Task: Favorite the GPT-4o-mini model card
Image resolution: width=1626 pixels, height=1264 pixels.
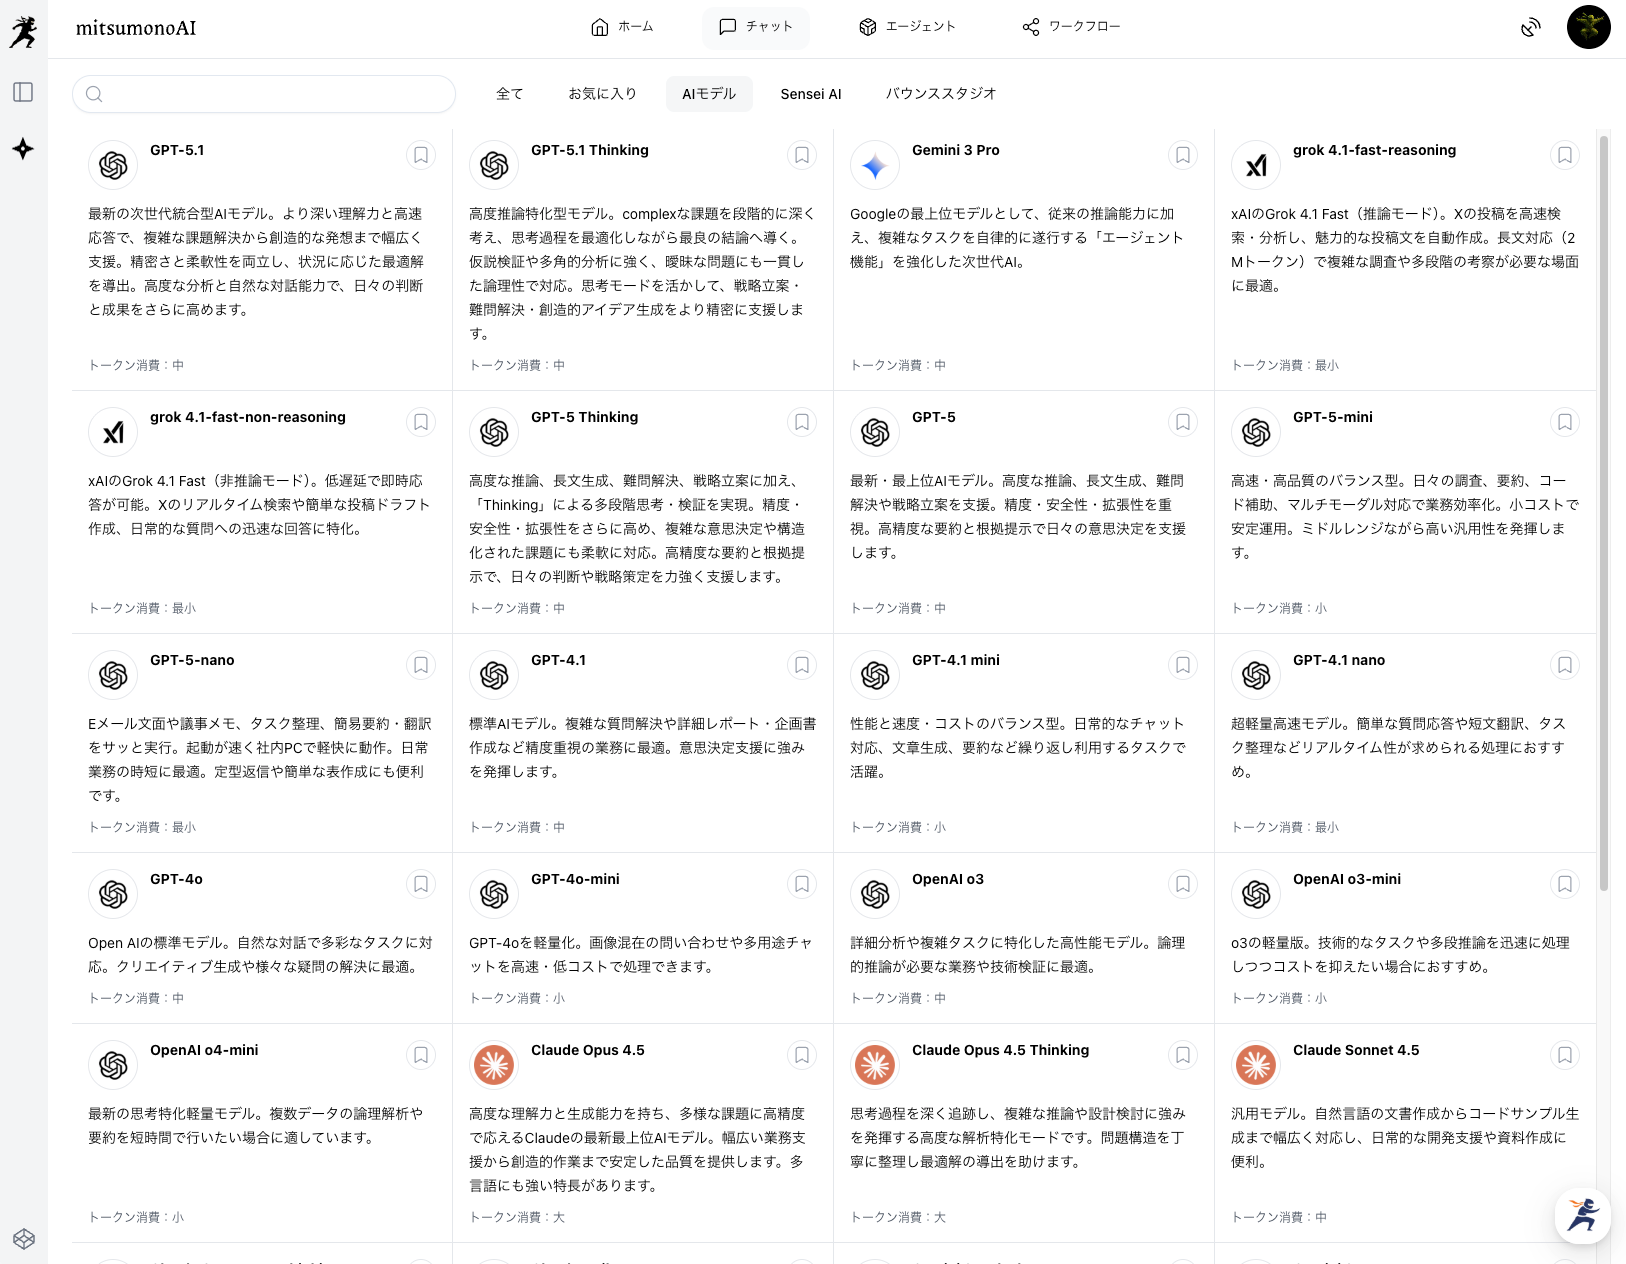Action: pos(802,884)
